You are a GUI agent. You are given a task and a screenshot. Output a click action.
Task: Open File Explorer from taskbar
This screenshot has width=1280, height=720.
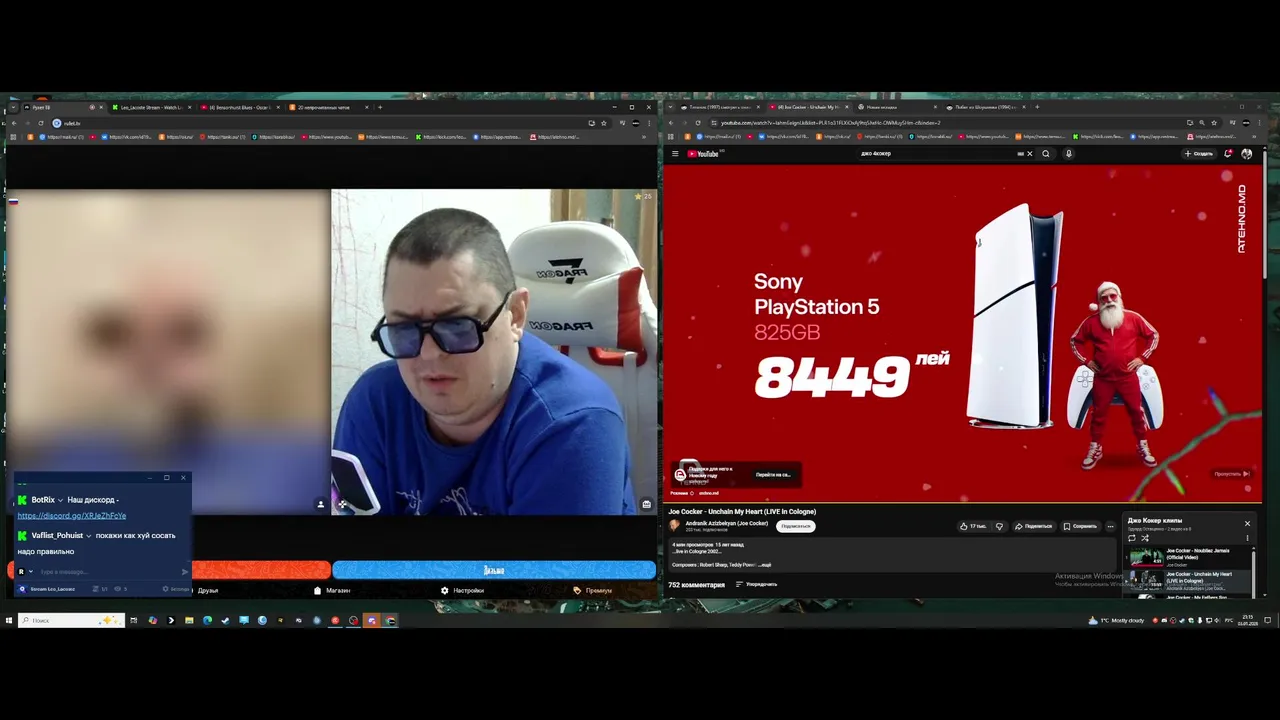pos(189,621)
